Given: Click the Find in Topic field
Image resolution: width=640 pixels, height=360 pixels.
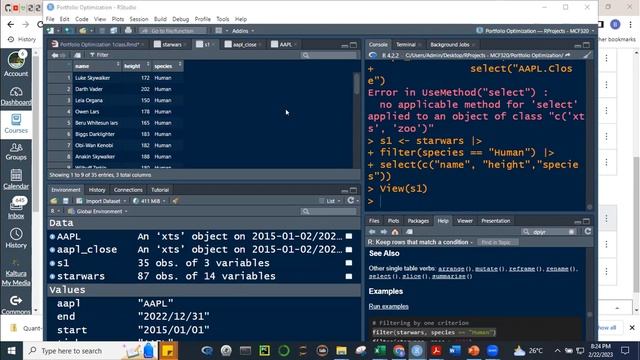Looking at the screenshot, I should click(498, 242).
